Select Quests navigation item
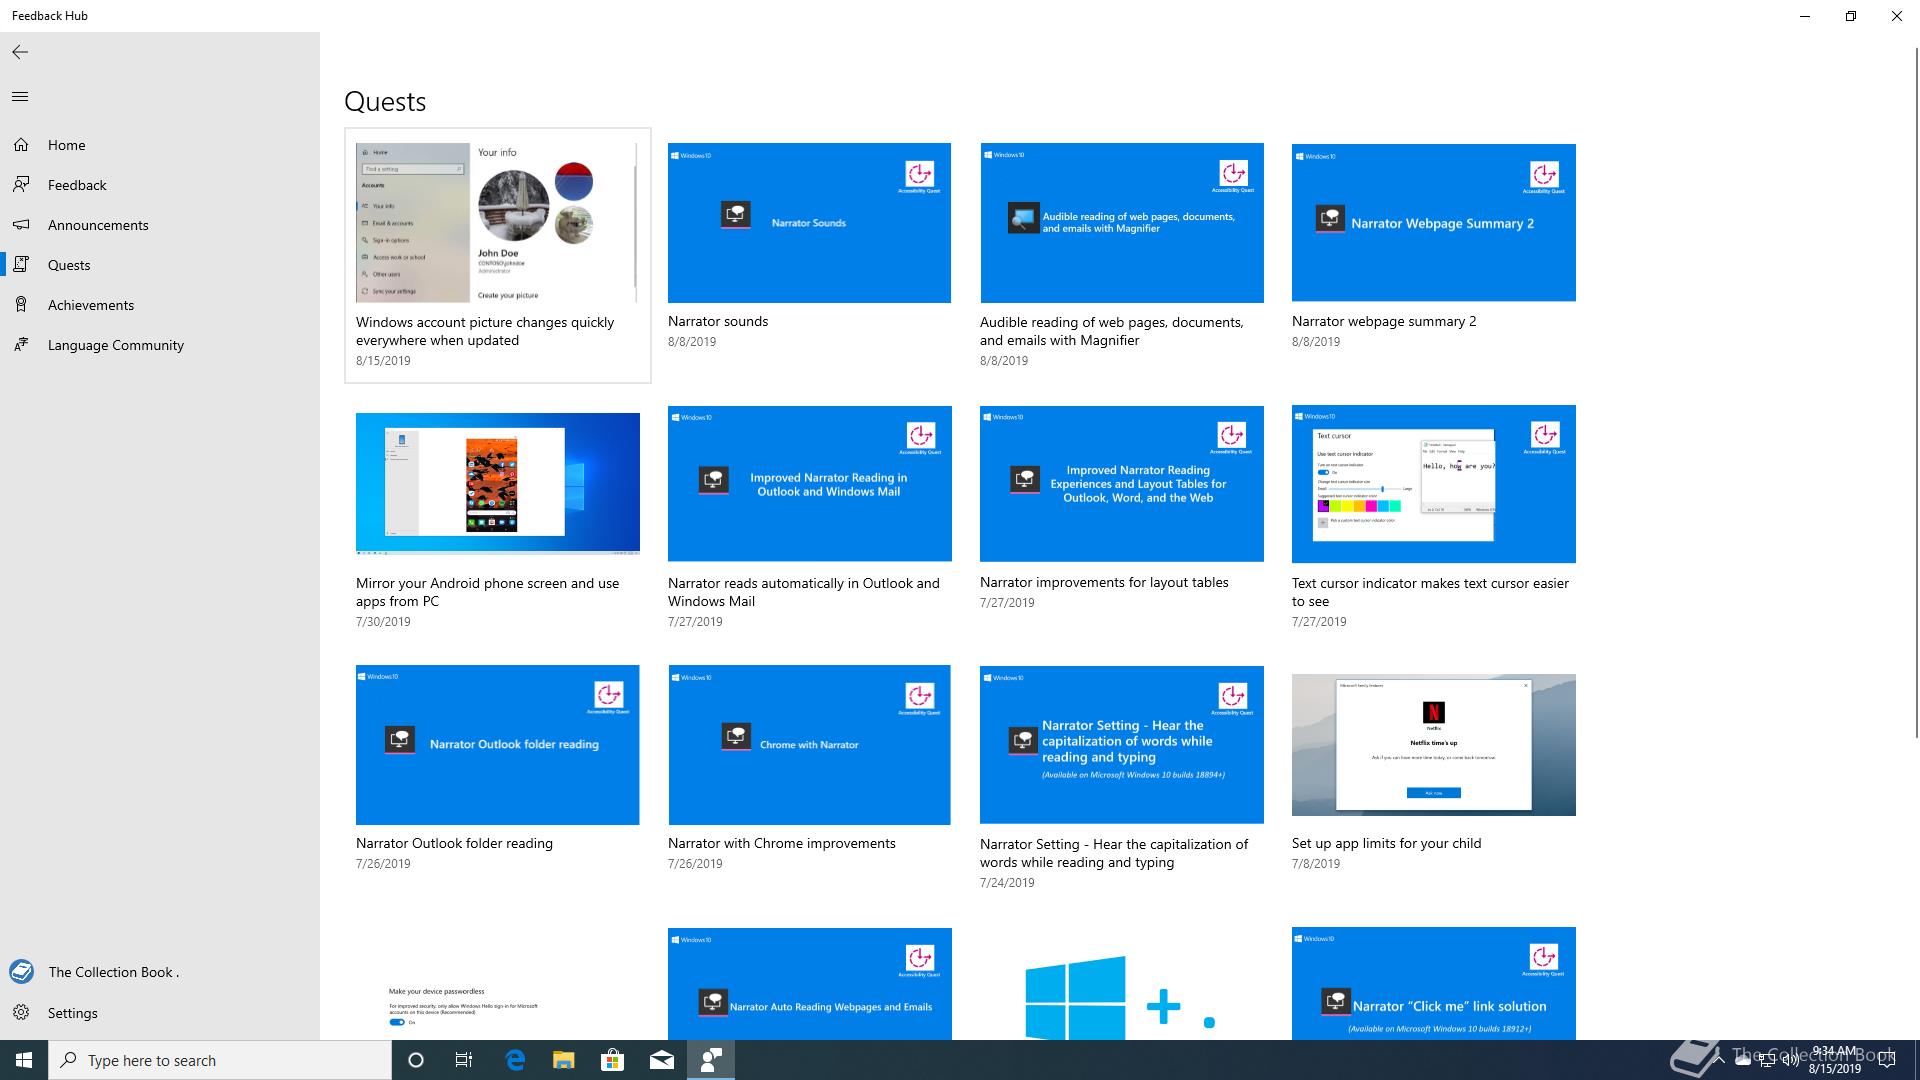Screen dimensions: 1920x1080 [160, 265]
